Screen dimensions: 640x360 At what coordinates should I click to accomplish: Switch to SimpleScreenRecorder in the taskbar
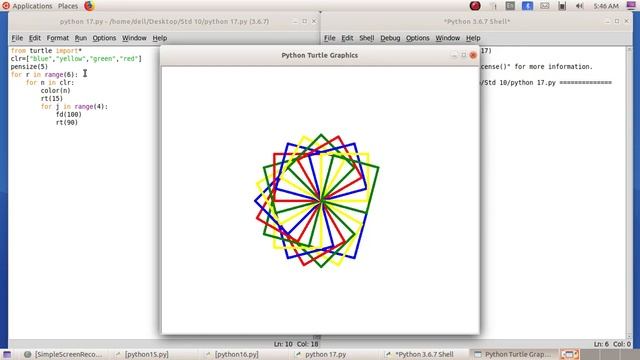click(63, 354)
